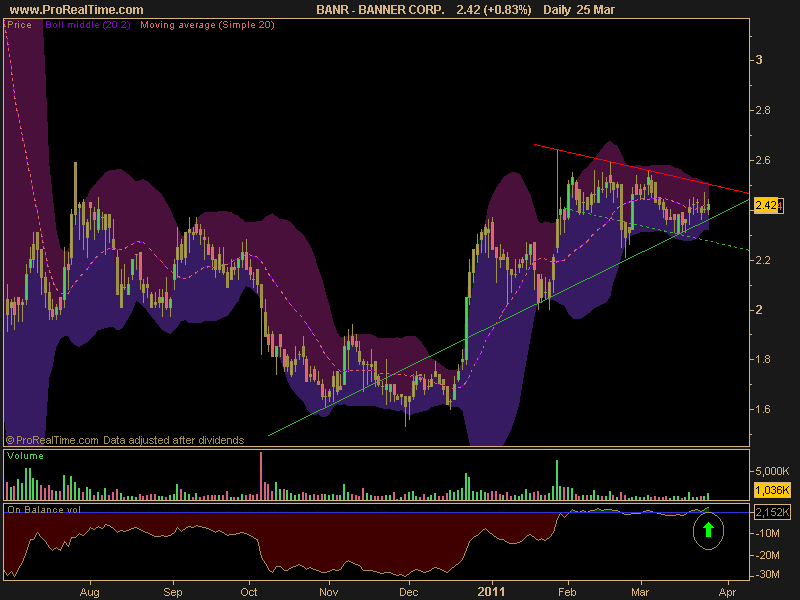
Task: Click the ProRealTime.com Data adjusted after dividends notice
Action: point(125,440)
